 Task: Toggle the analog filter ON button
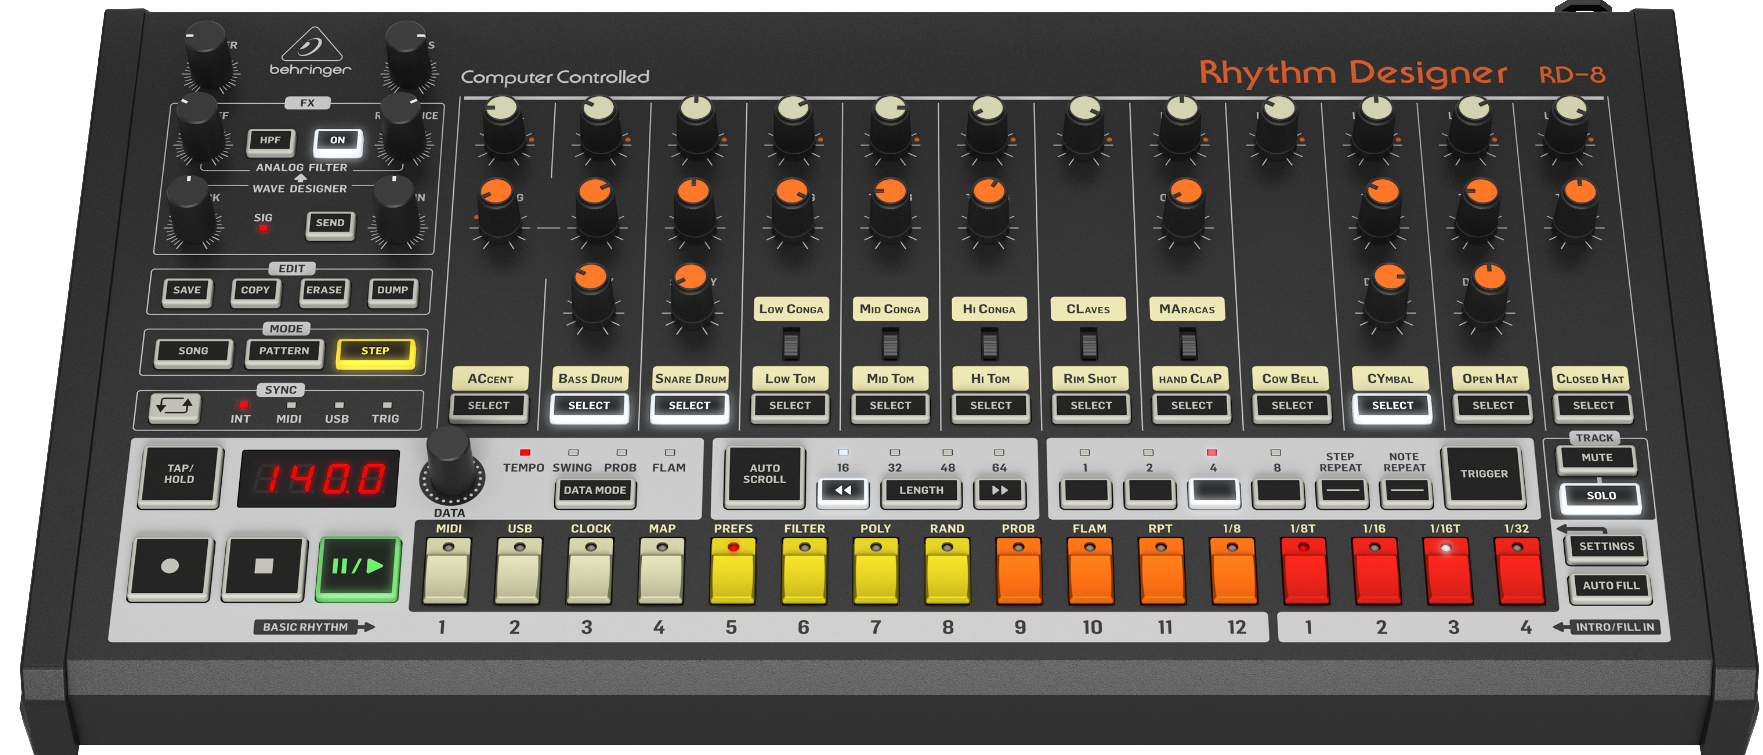pyautogui.click(x=338, y=141)
